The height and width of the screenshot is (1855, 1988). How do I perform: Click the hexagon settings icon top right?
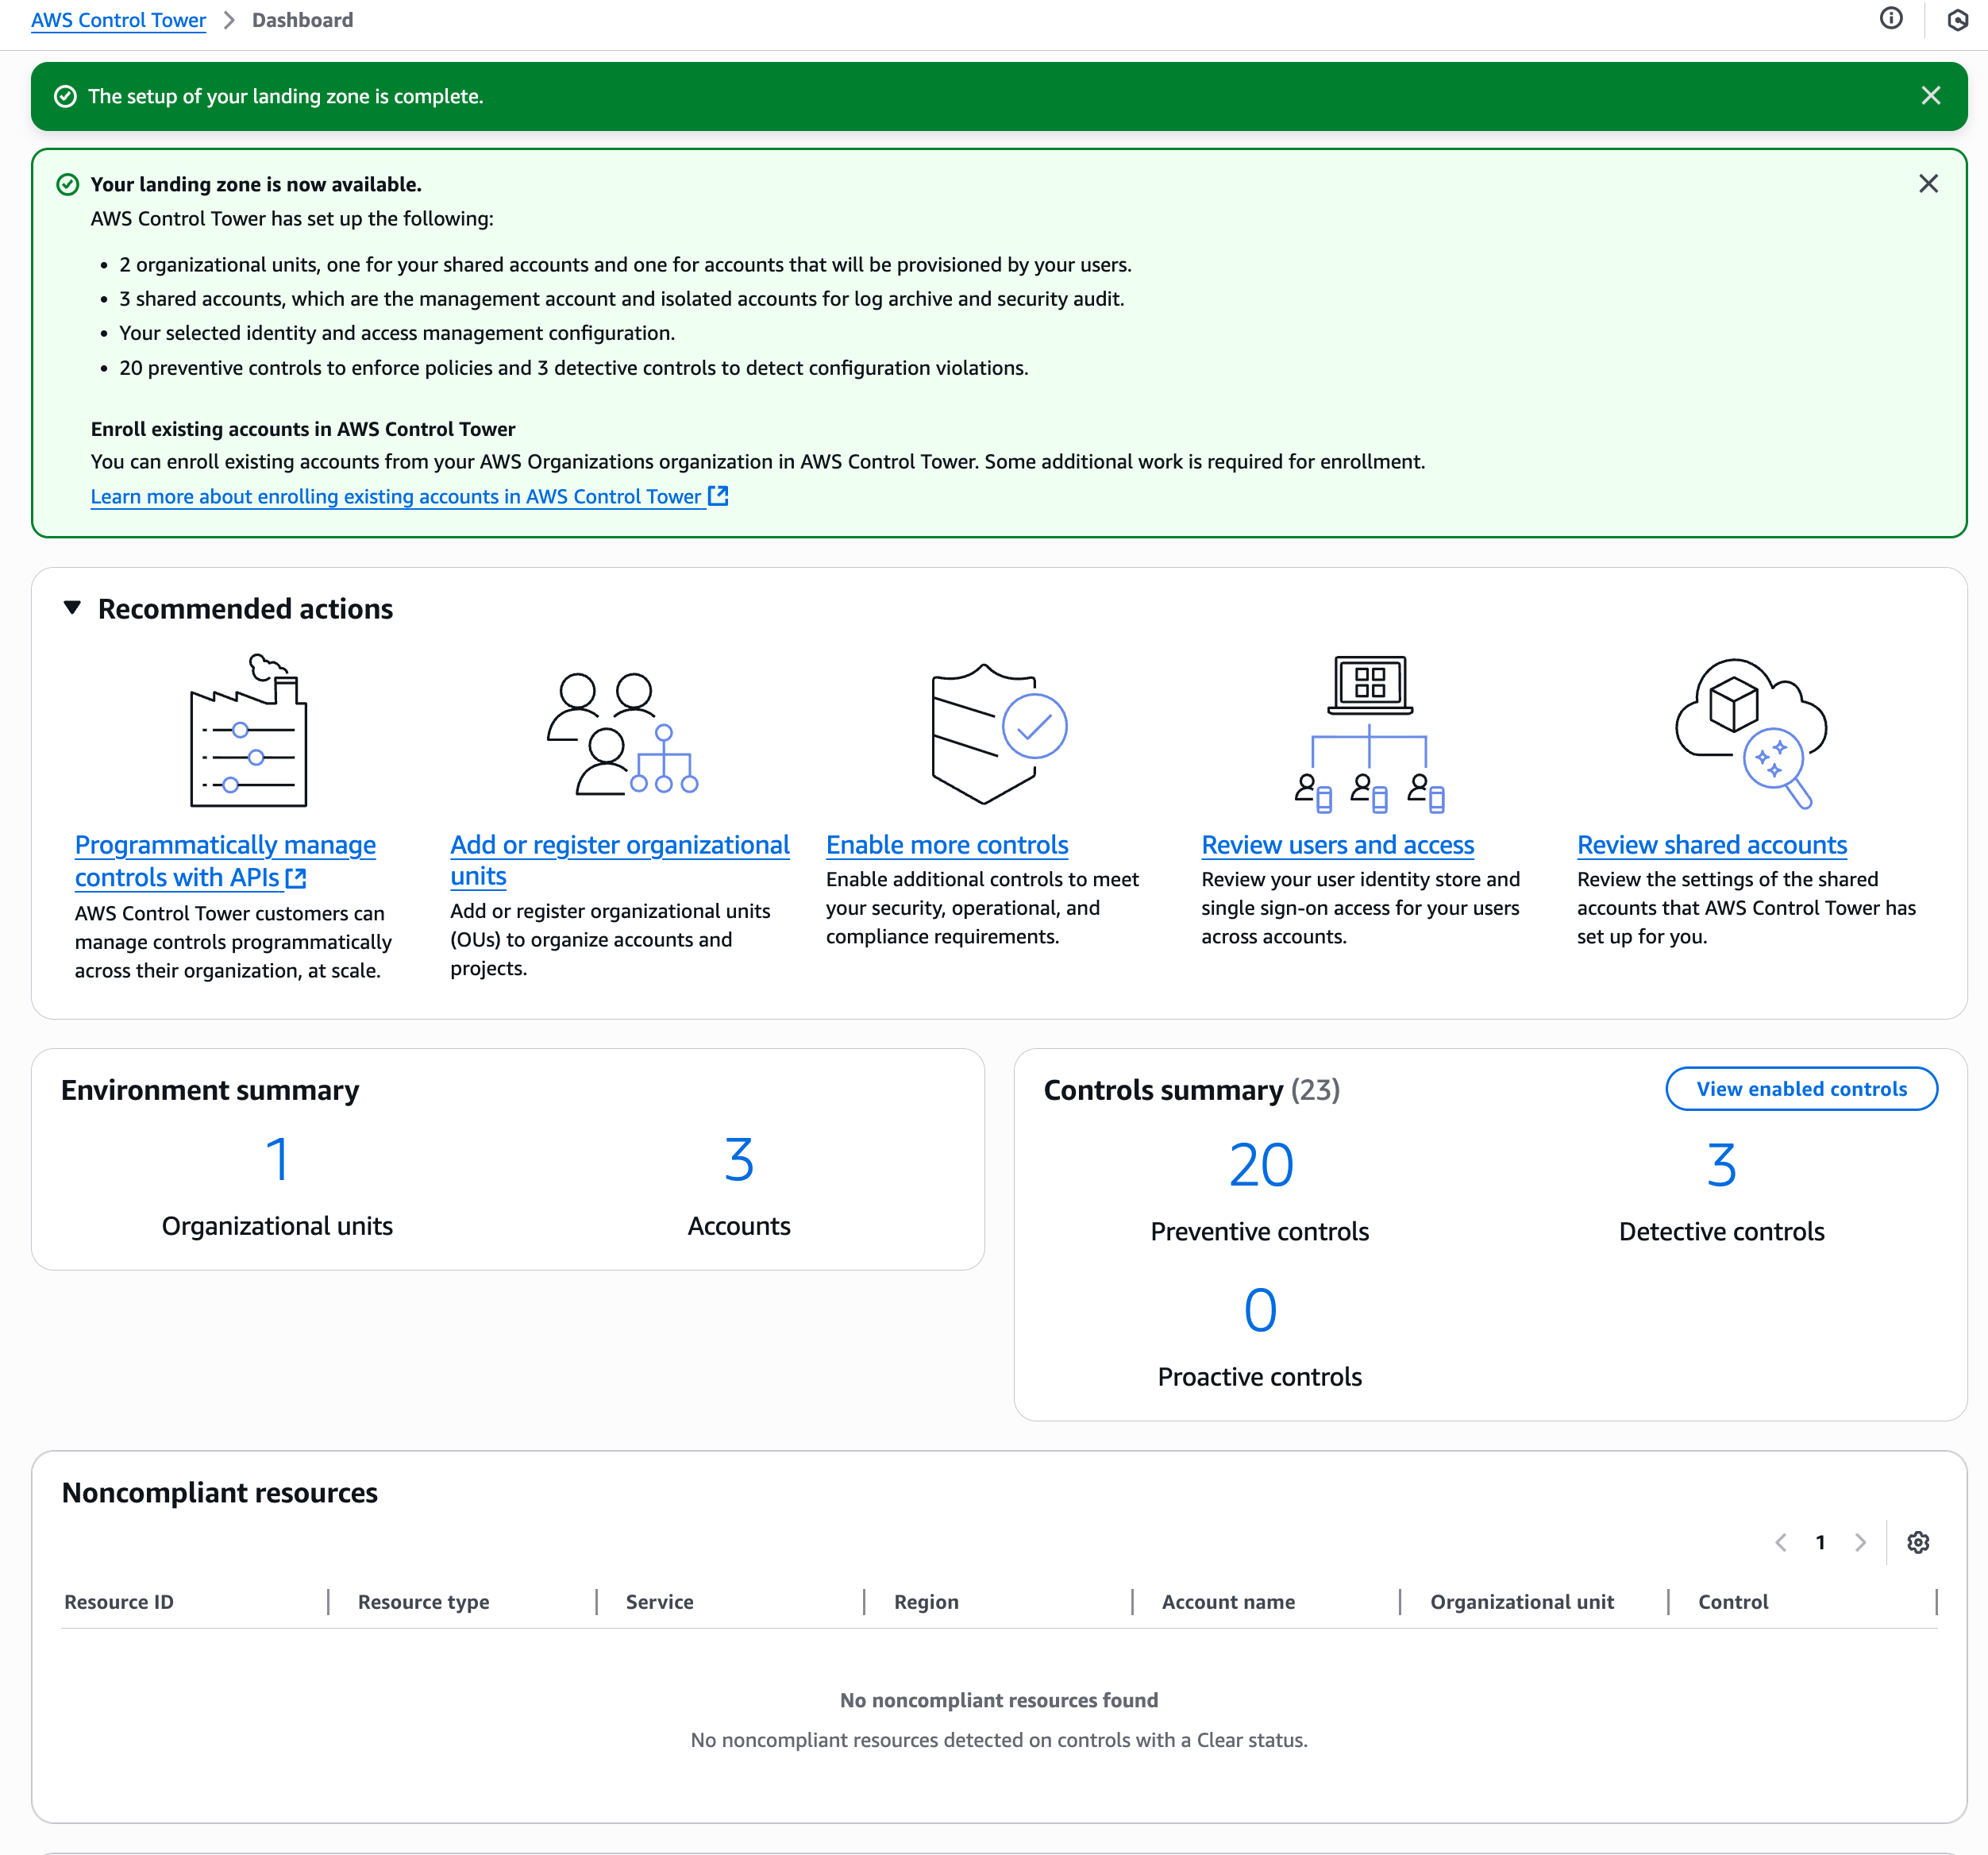pyautogui.click(x=1957, y=20)
